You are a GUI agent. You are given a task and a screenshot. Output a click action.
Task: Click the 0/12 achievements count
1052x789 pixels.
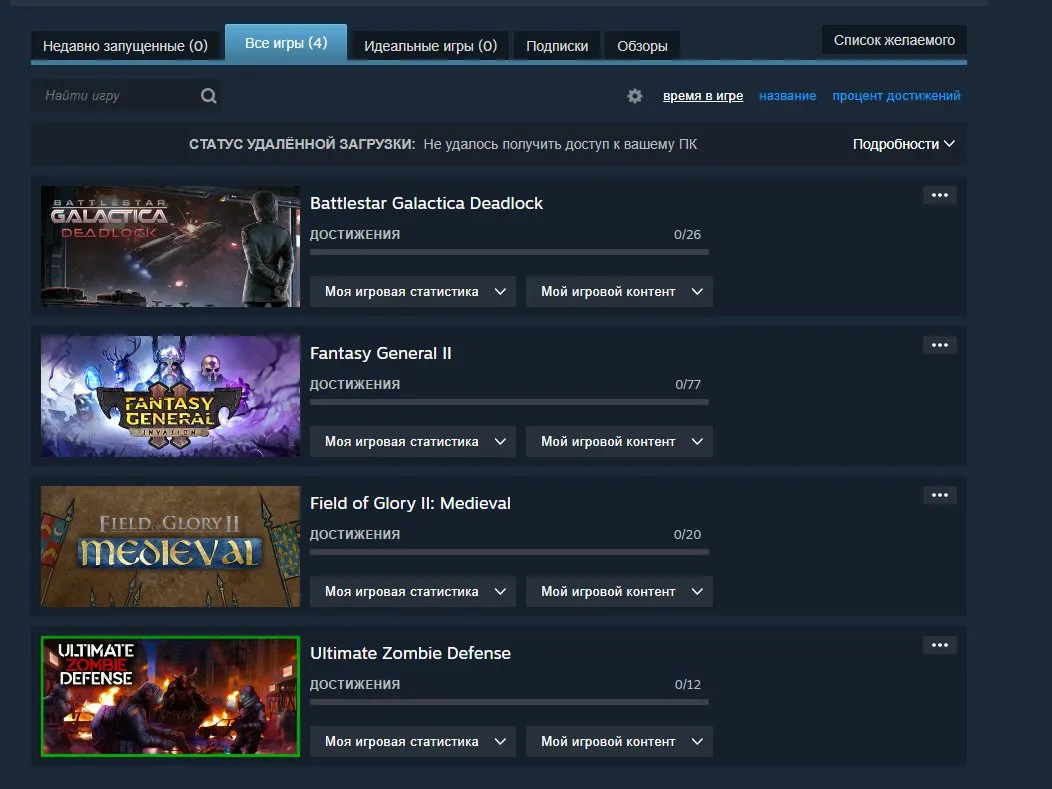(x=688, y=684)
